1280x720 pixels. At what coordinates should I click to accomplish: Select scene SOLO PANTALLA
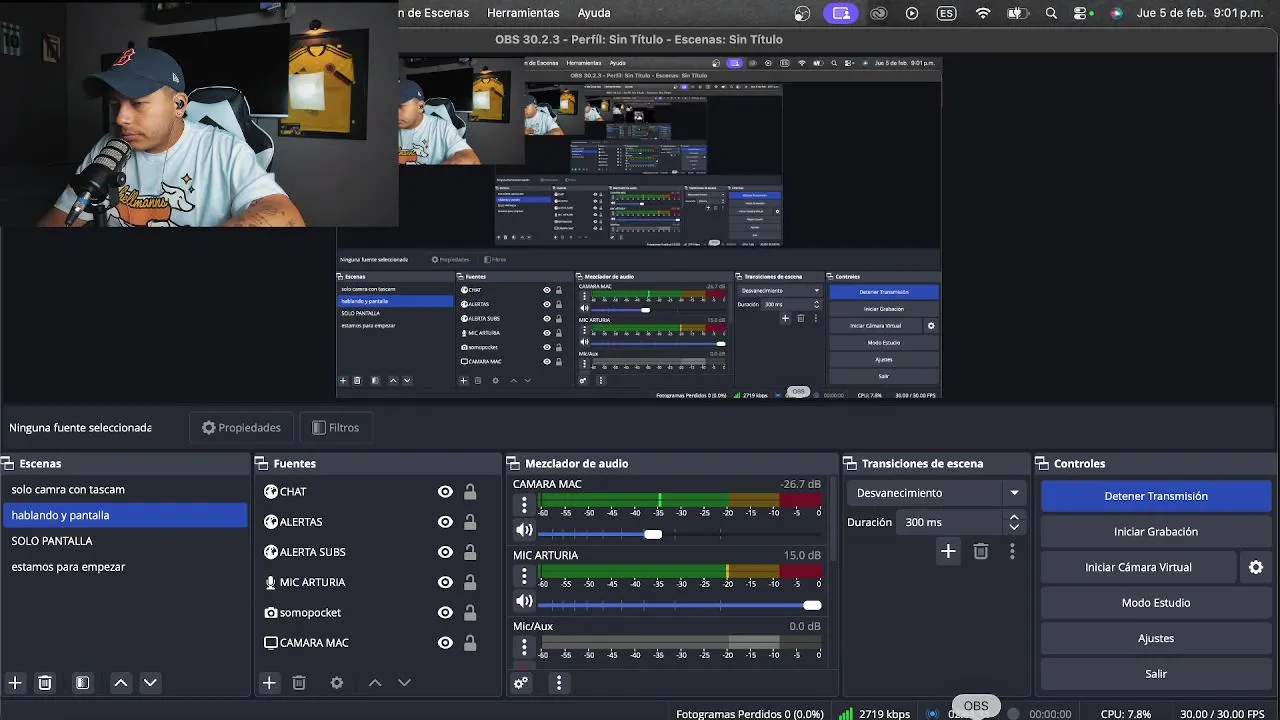tap(124, 541)
